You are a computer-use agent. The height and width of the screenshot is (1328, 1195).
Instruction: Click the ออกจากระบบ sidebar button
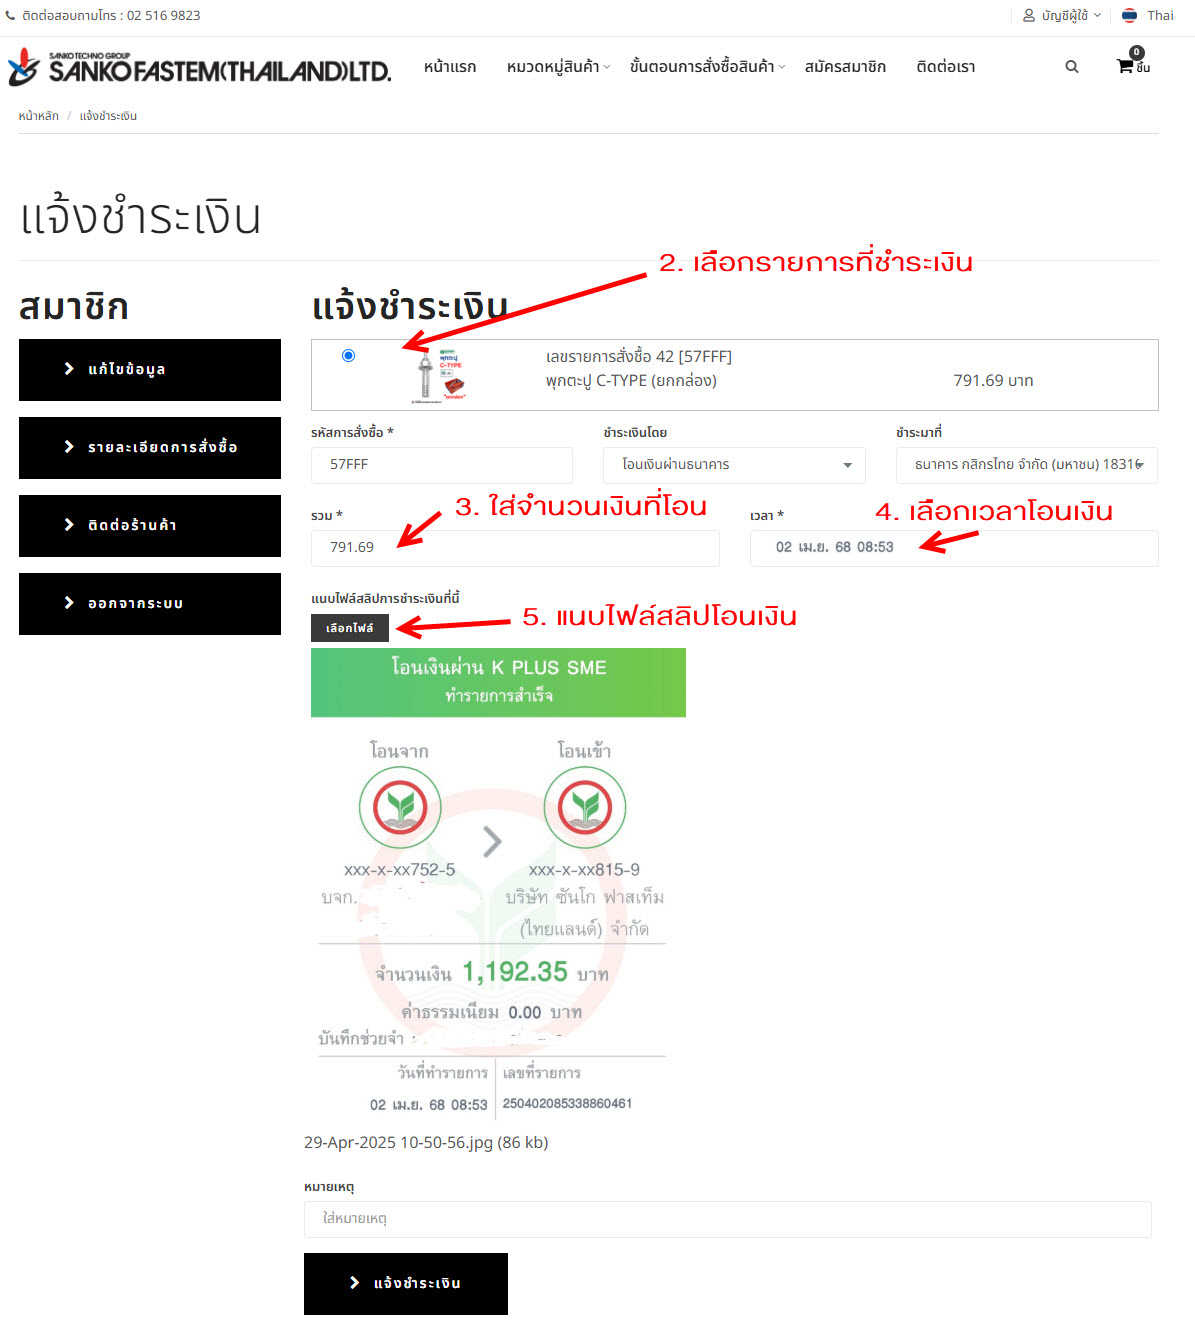(150, 604)
